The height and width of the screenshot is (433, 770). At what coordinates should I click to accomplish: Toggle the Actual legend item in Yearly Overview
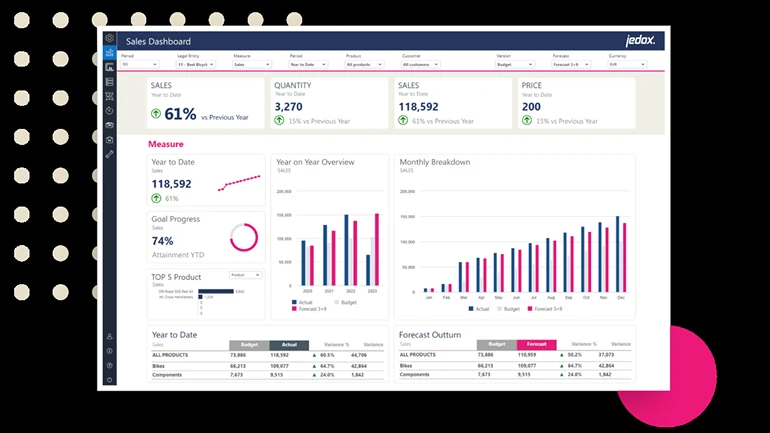(304, 301)
